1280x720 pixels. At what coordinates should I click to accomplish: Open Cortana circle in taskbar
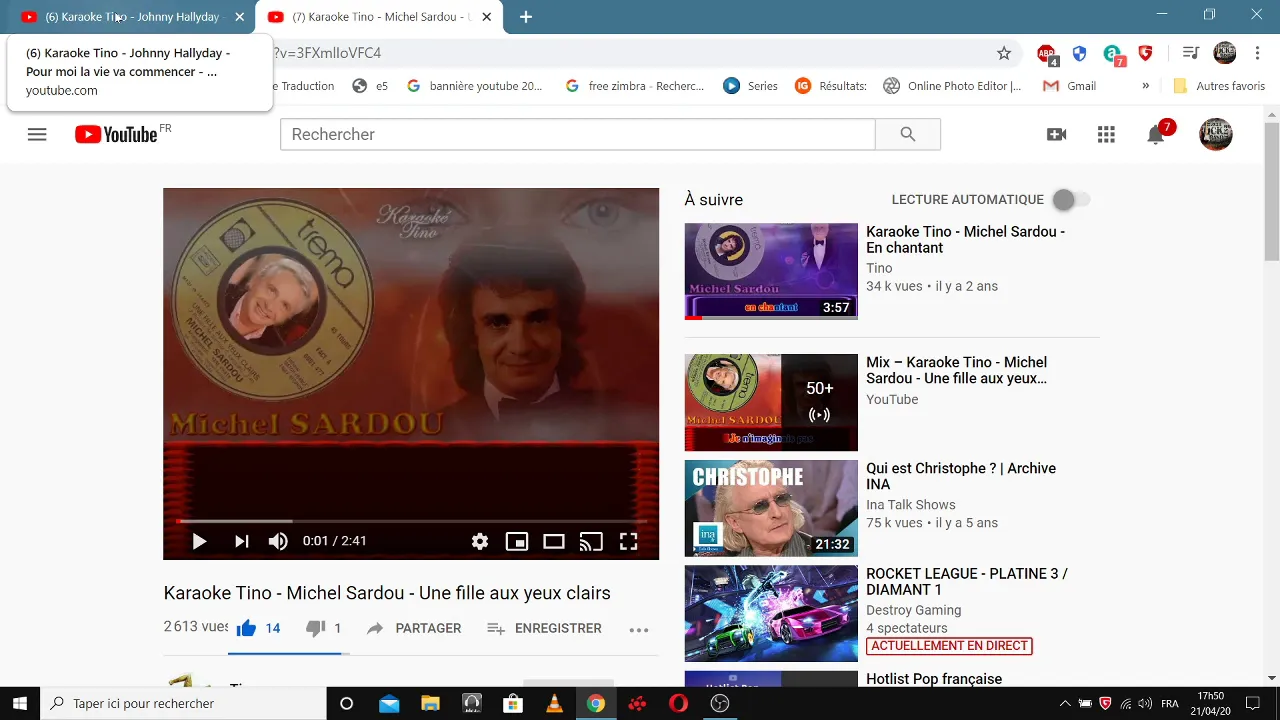click(347, 704)
